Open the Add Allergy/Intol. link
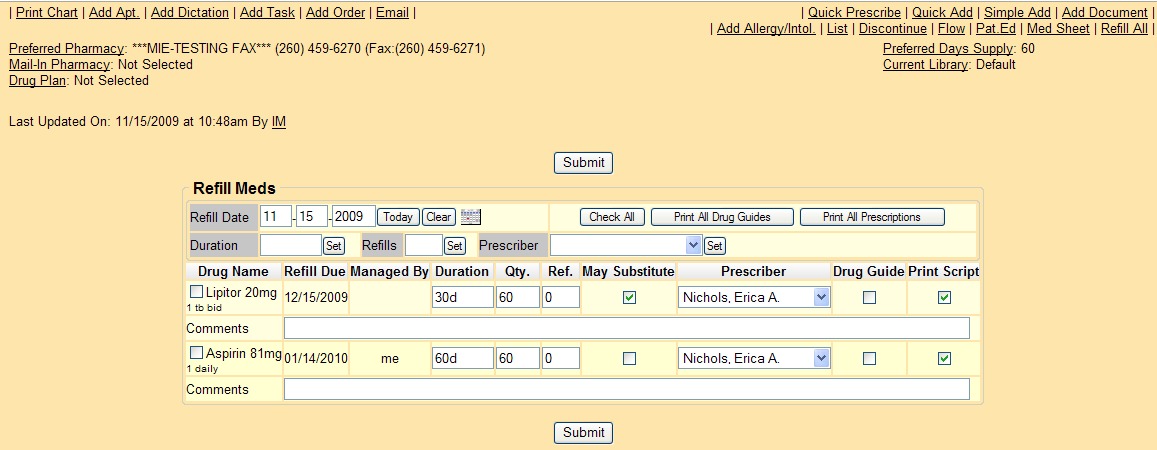The height and width of the screenshot is (450, 1157). [766, 29]
